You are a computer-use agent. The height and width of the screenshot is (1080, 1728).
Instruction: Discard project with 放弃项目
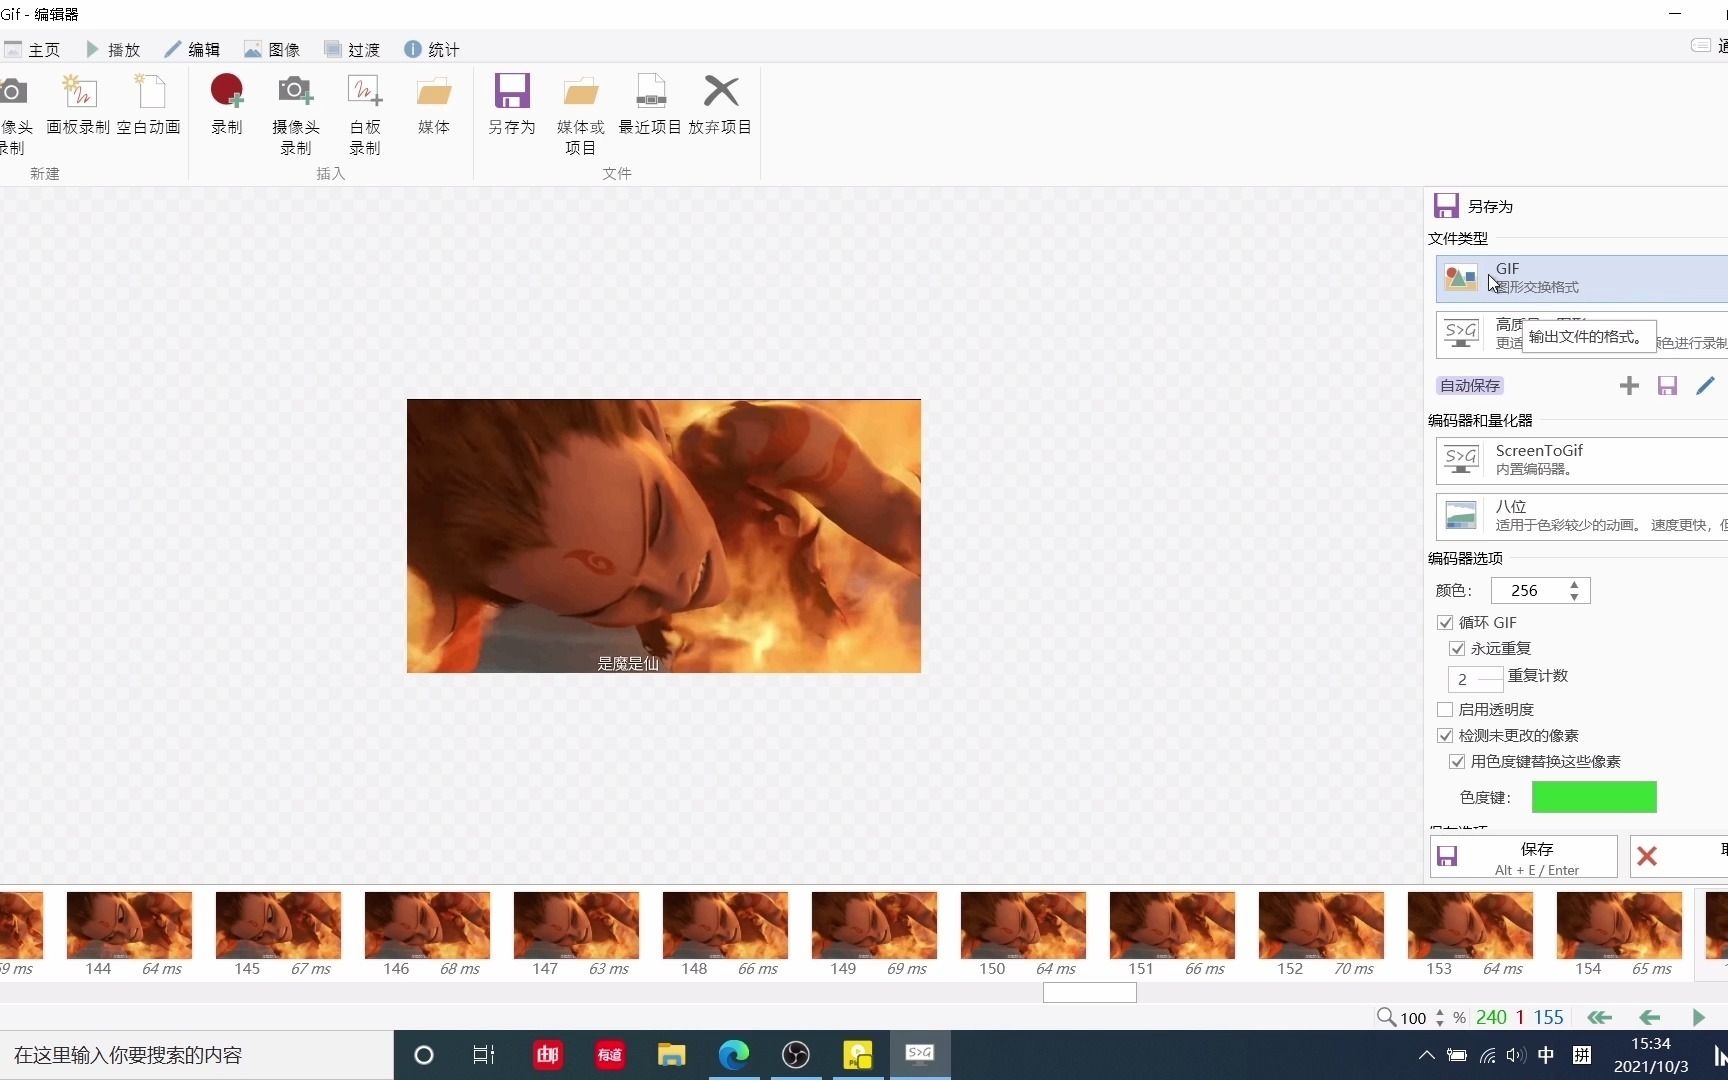[x=720, y=105]
